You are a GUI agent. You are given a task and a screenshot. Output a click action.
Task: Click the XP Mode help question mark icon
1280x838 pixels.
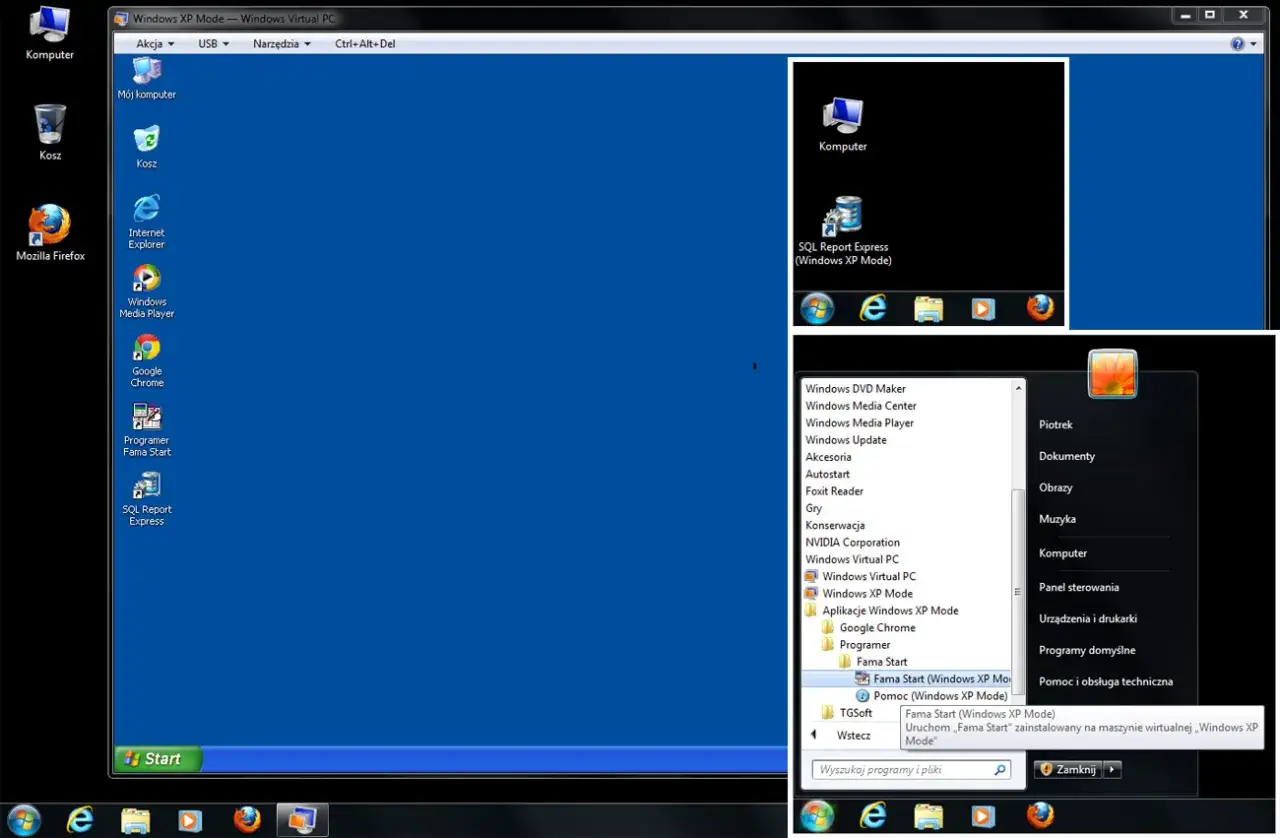(1238, 44)
